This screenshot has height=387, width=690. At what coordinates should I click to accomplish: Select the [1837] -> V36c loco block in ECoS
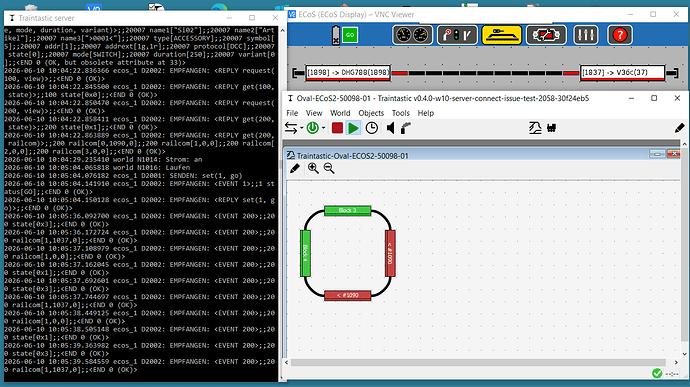(622, 73)
